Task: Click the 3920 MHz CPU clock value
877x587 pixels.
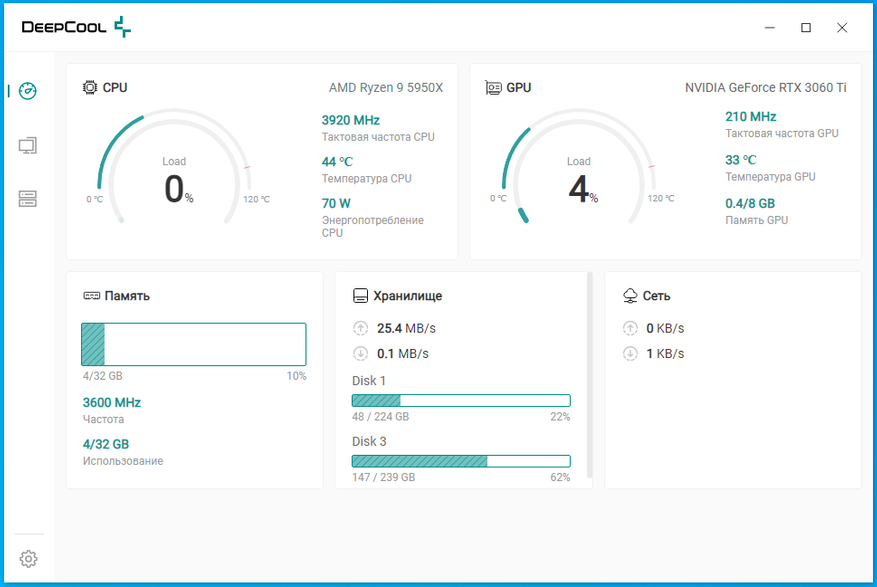Action: [x=351, y=120]
